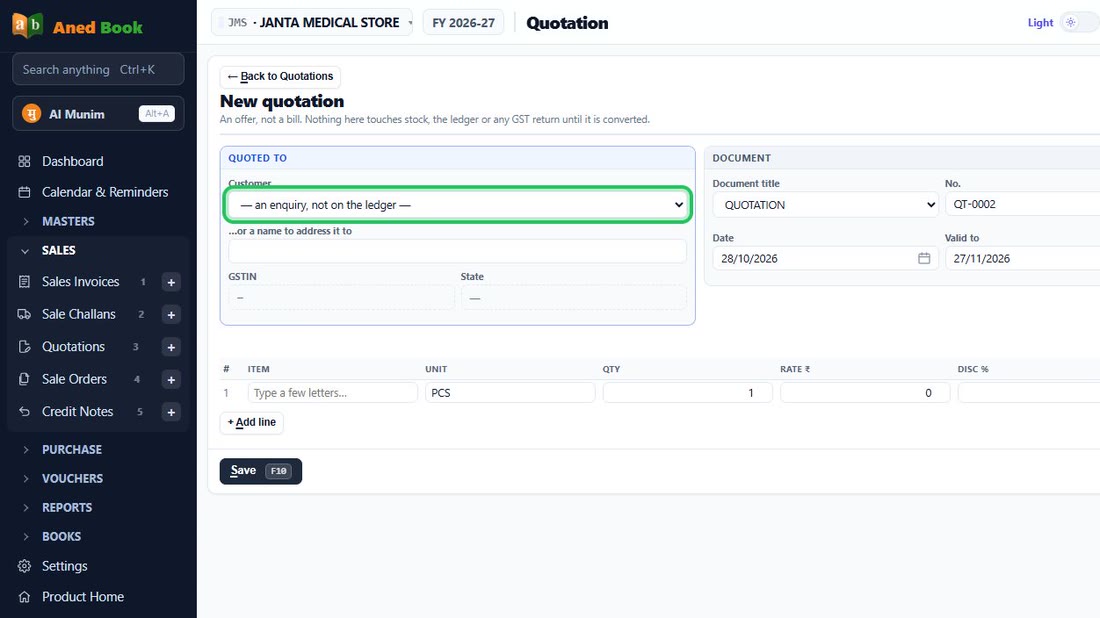Click the Quotations sidebar icon
This screenshot has width=1100, height=618.
25,347
